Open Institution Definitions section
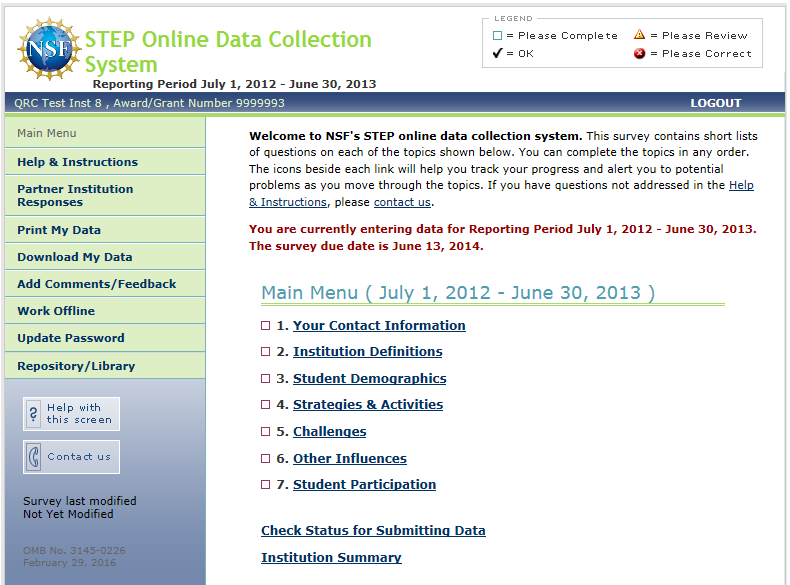790x585 pixels. coord(368,351)
